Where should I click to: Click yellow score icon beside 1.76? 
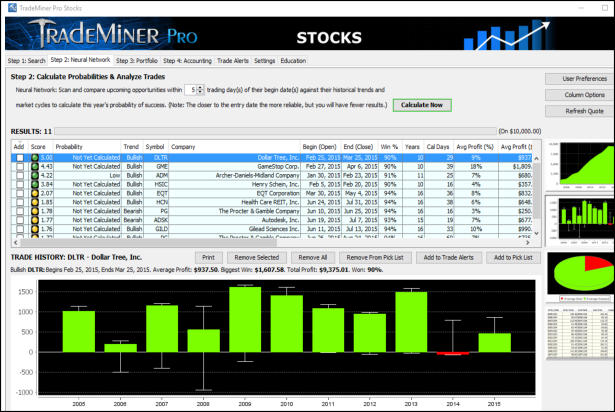(35, 229)
